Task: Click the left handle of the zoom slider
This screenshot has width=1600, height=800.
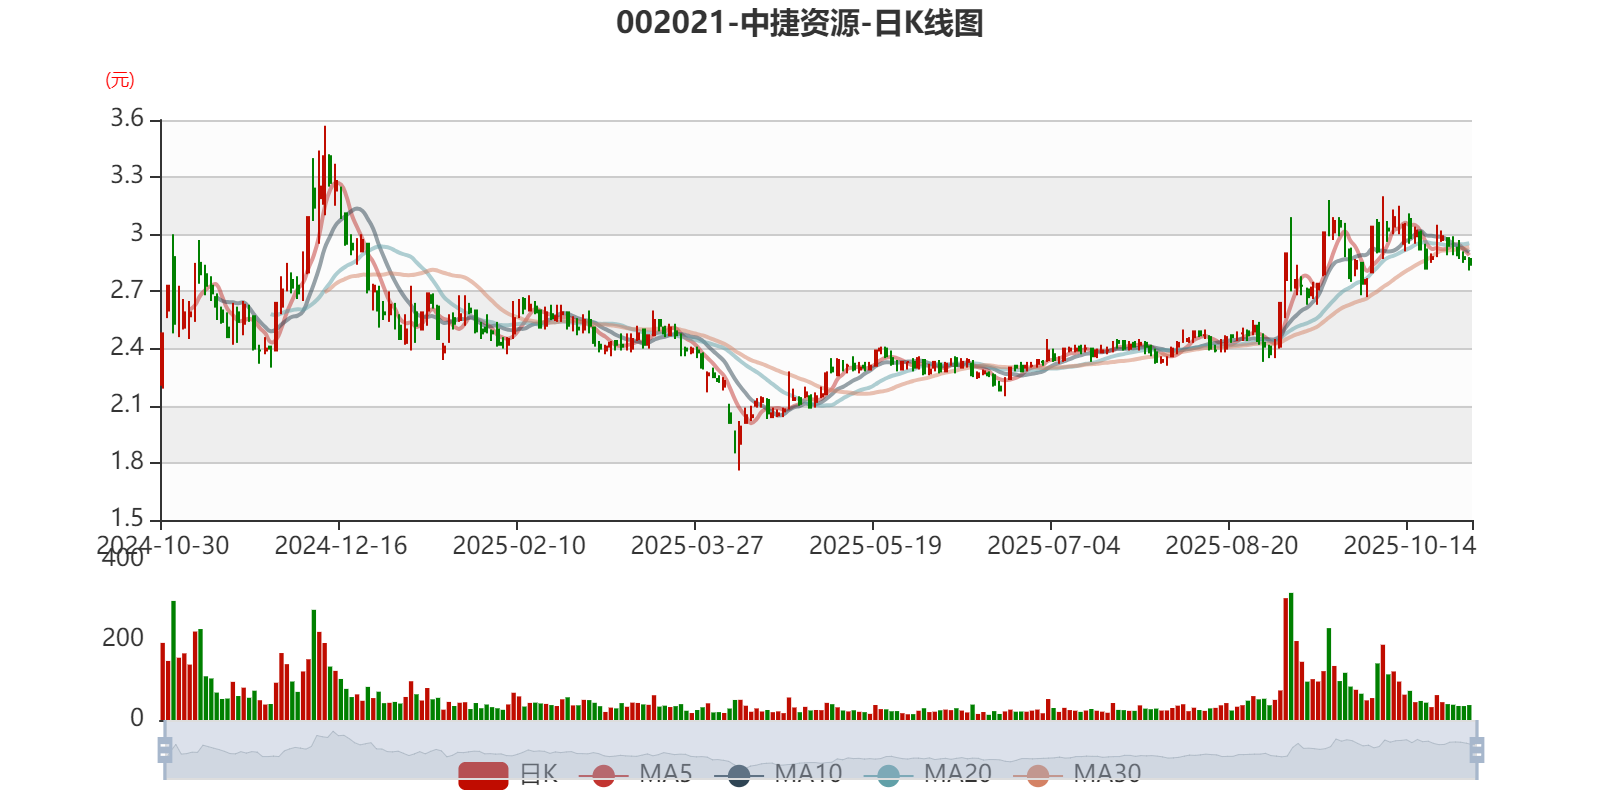Action: coord(165,750)
